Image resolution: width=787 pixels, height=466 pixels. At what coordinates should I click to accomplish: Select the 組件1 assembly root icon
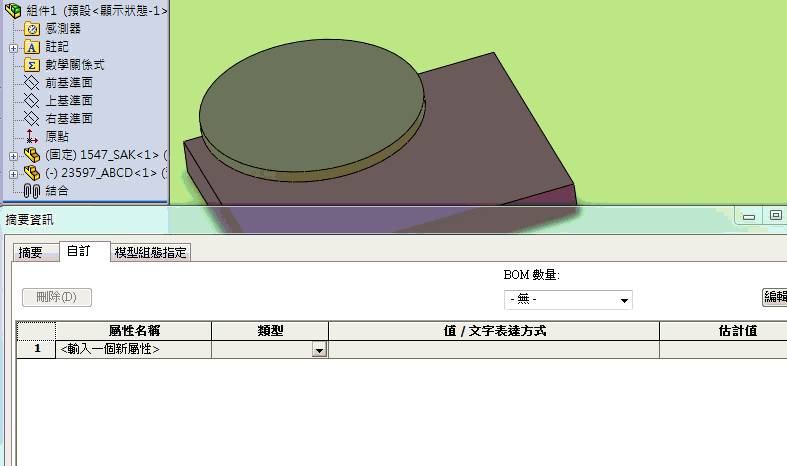pyautogui.click(x=13, y=10)
